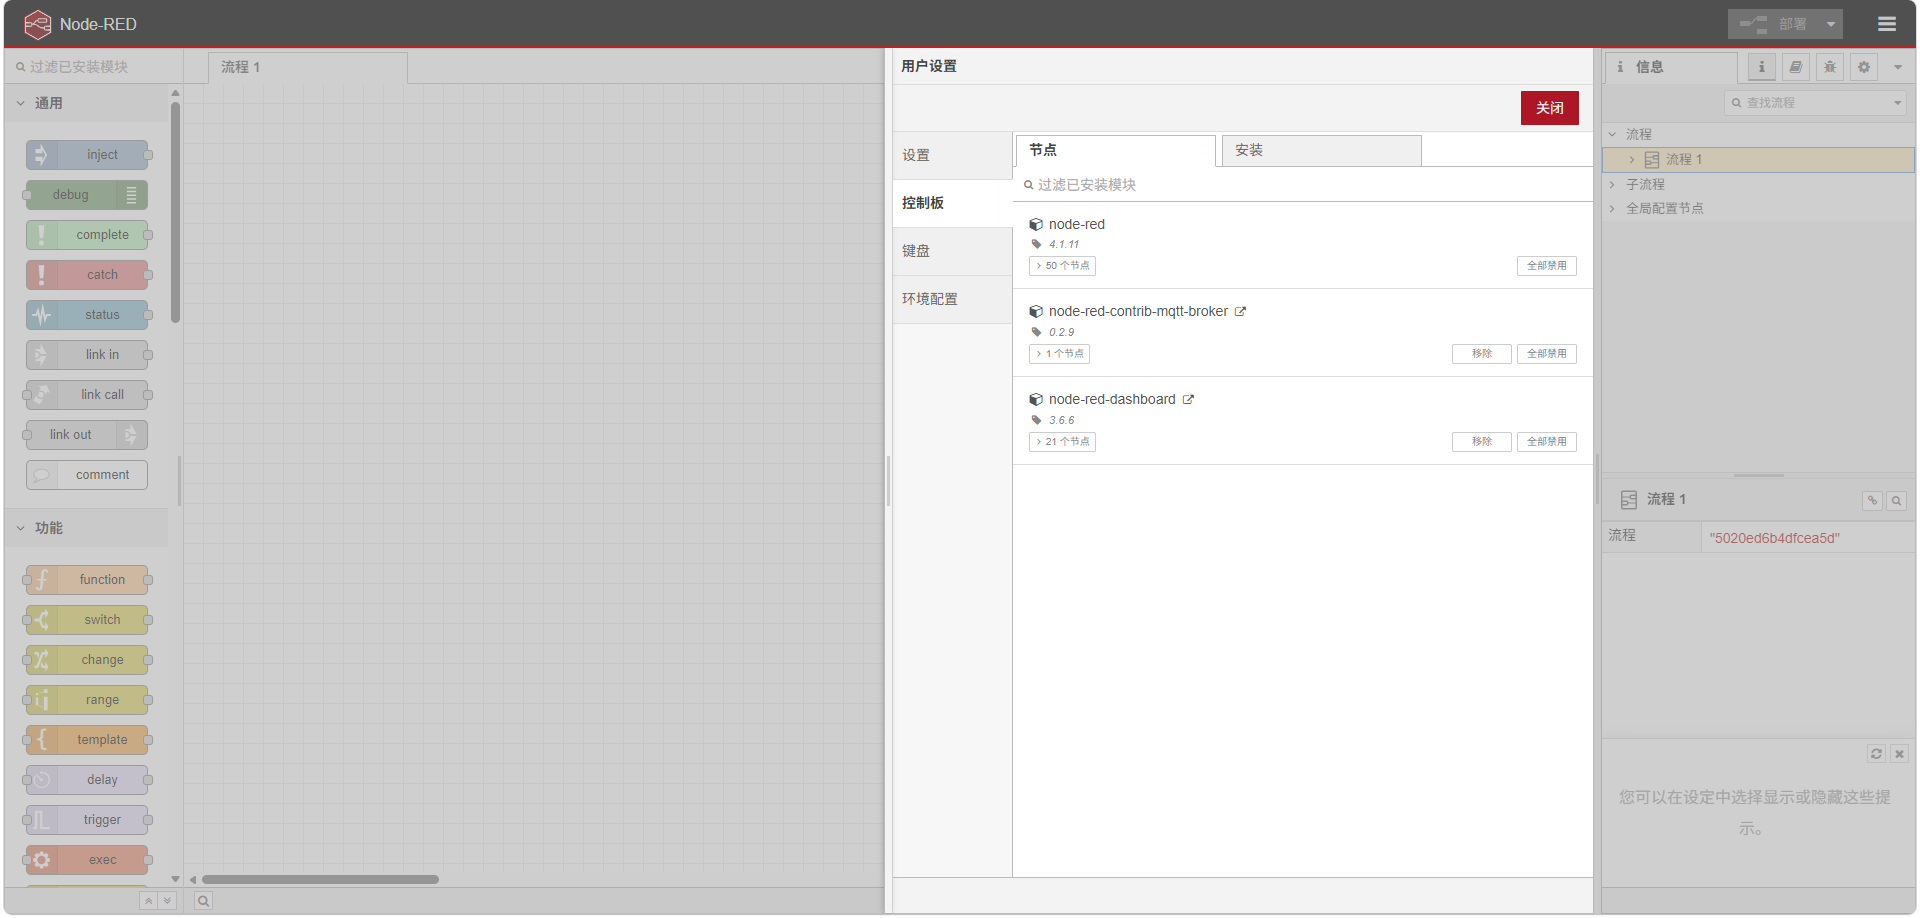Viewport: 1920px width, 918px height.
Task: Open the 环境配置 section
Action: 952,300
